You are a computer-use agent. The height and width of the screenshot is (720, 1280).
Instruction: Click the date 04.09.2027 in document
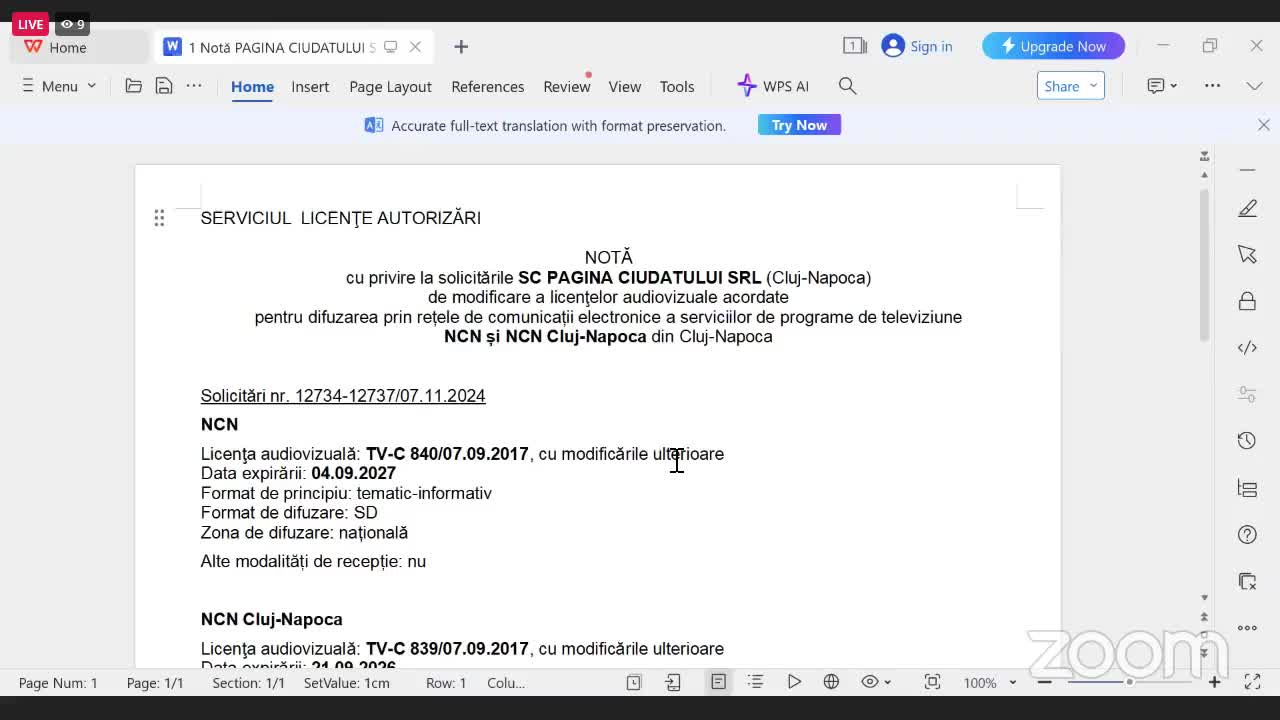pos(353,473)
